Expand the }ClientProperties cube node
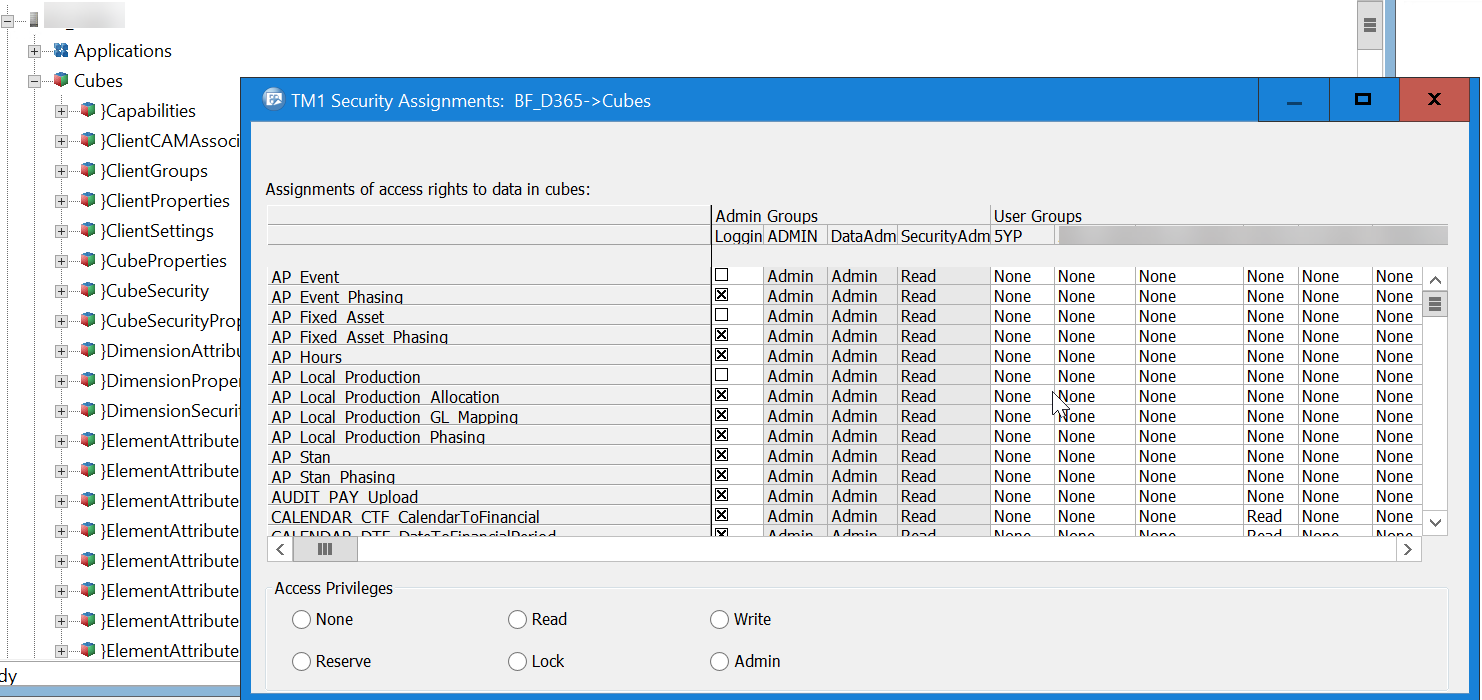Image resolution: width=1482 pixels, height=700 pixels. click(61, 201)
